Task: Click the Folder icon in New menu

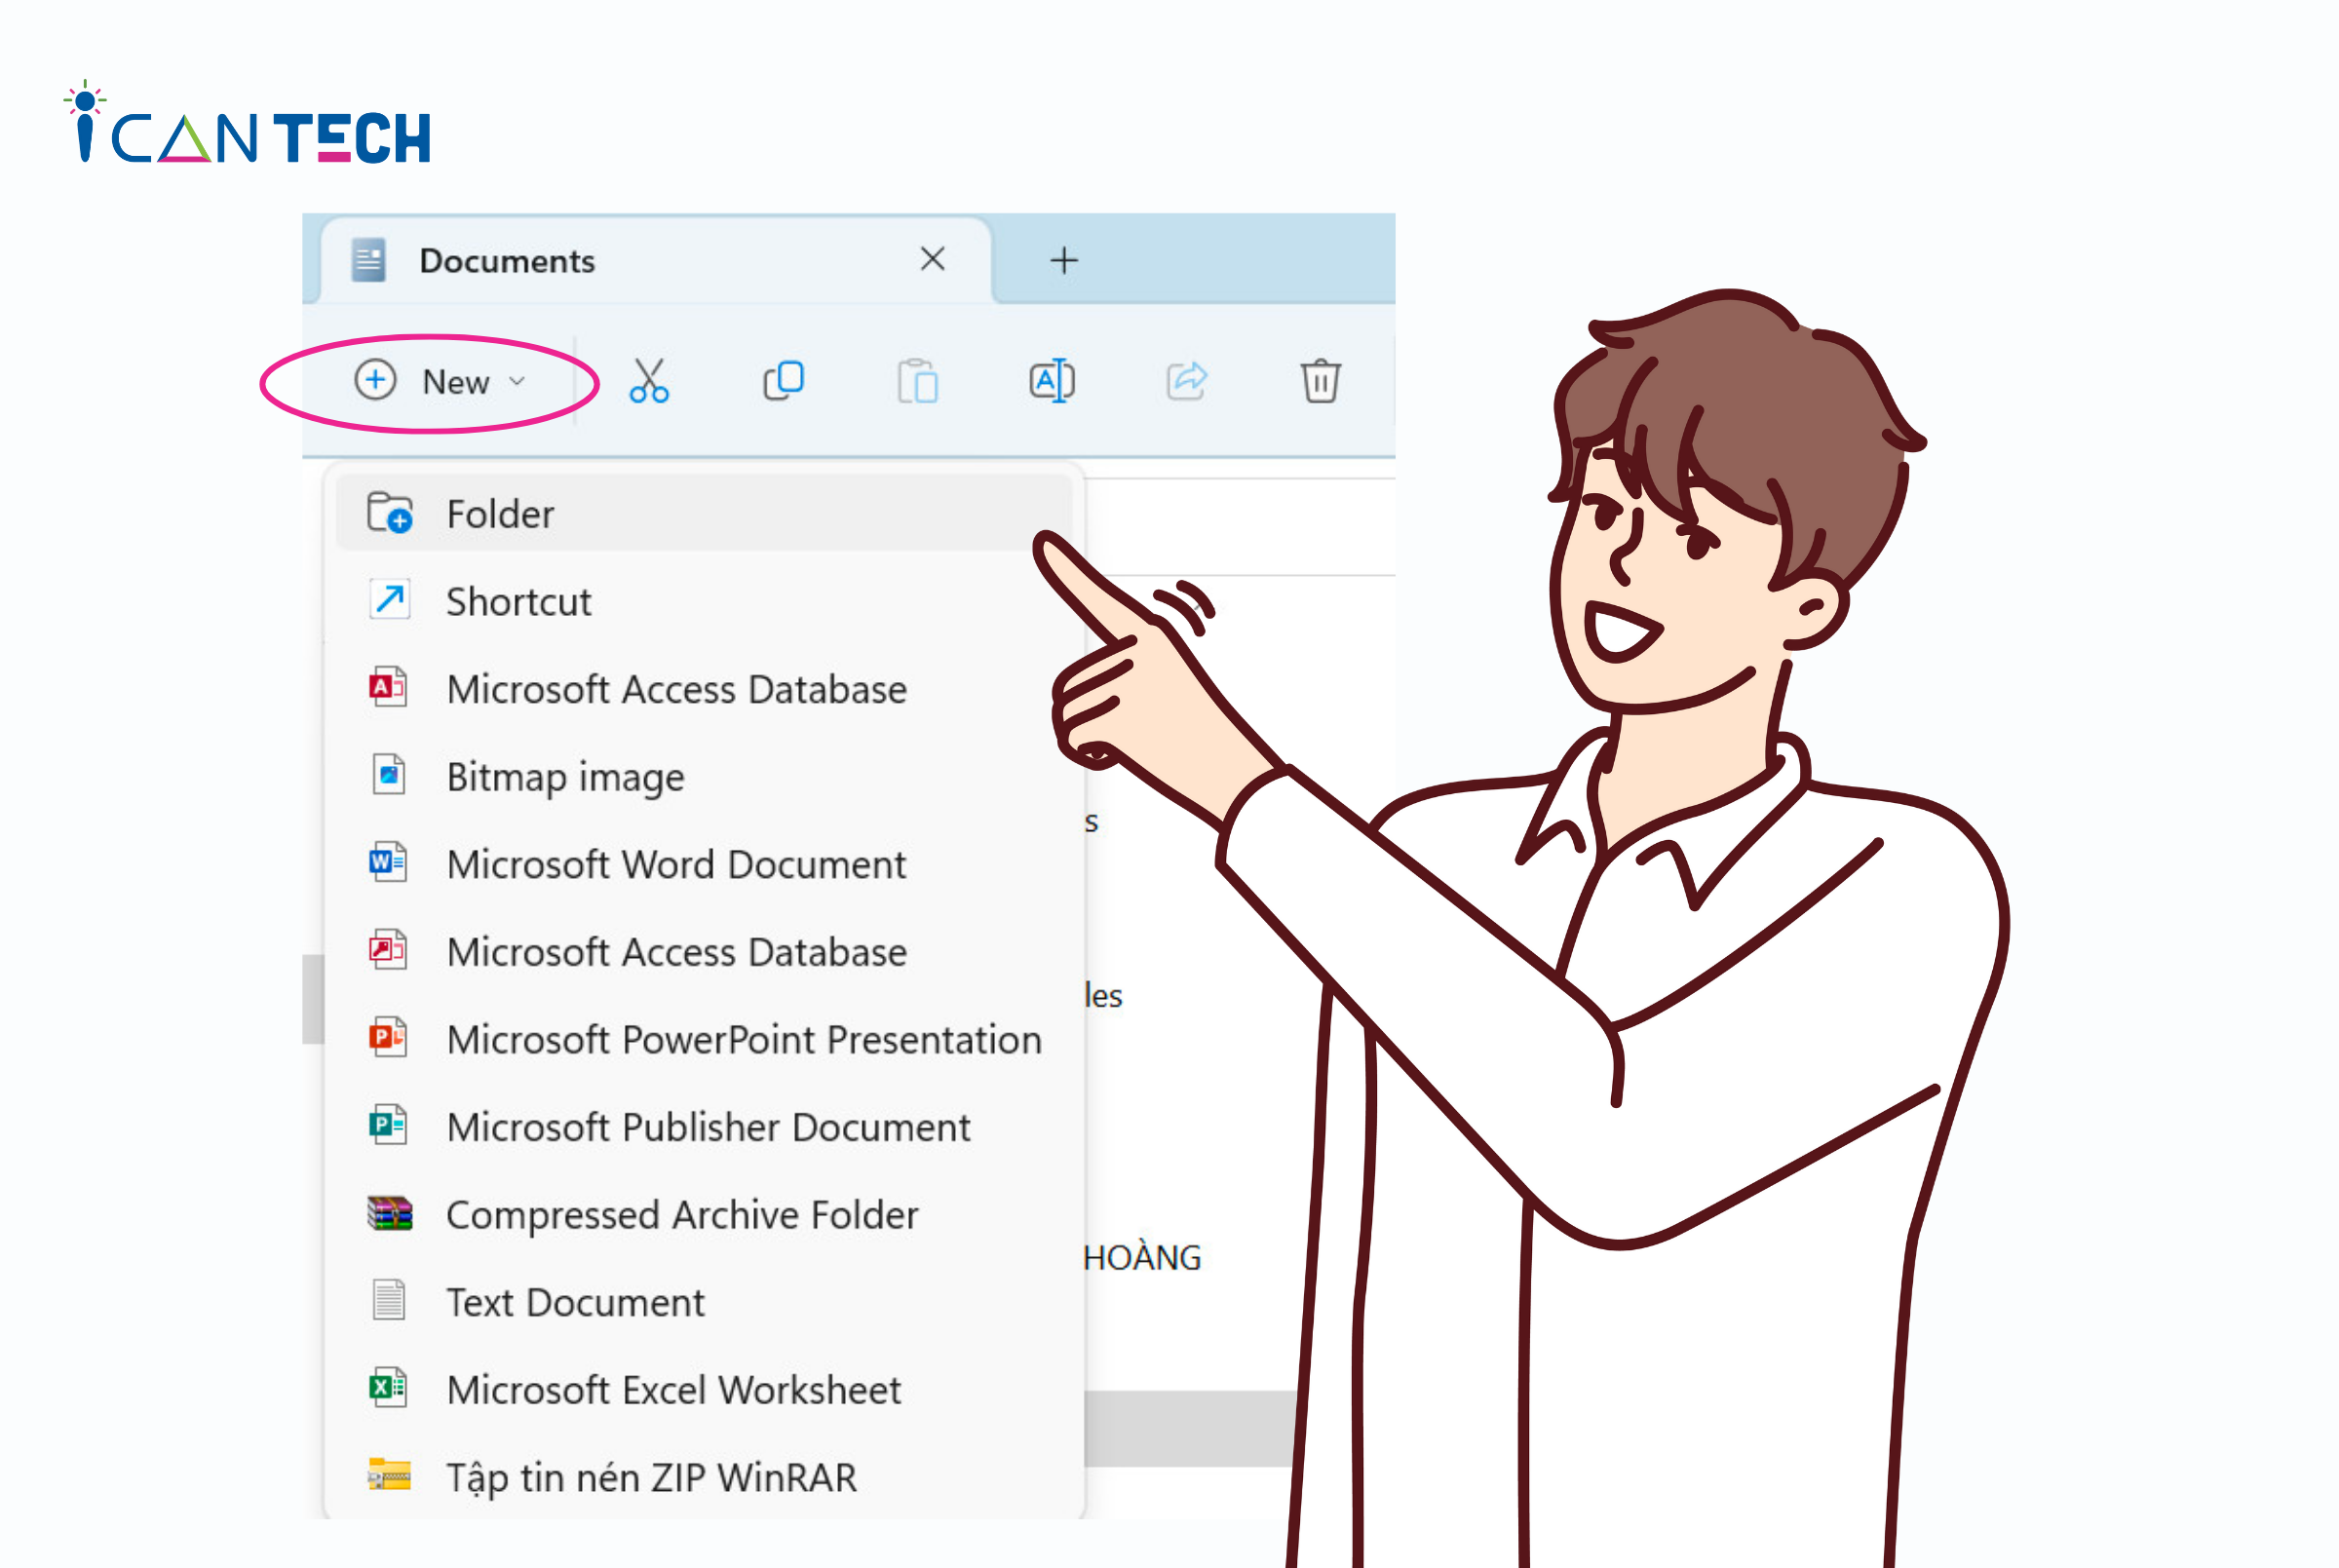Action: click(390, 513)
